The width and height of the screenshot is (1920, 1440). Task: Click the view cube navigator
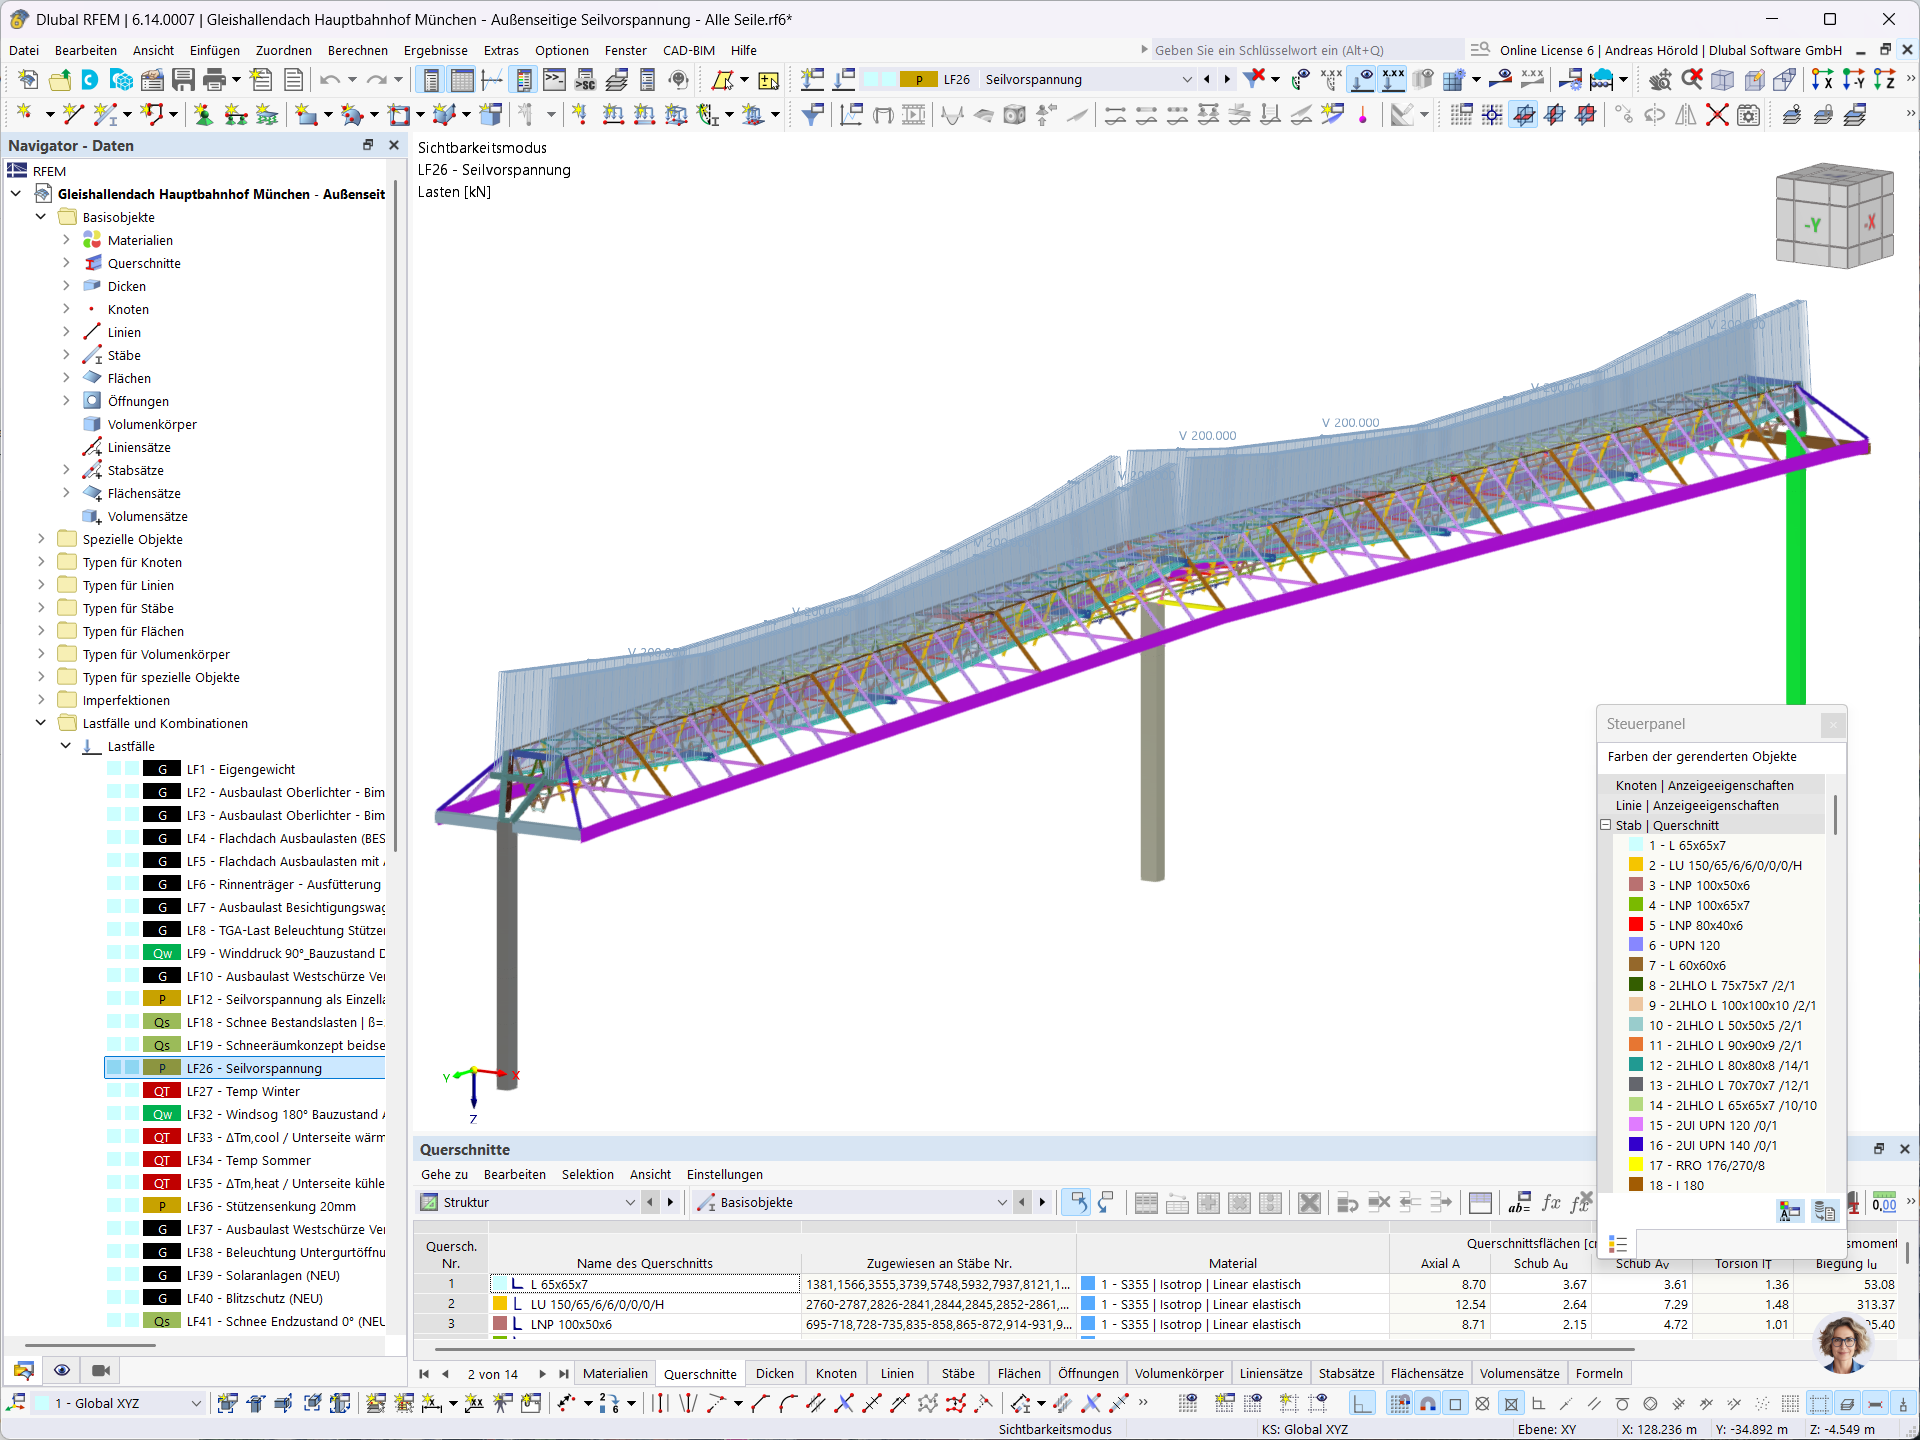1835,215
